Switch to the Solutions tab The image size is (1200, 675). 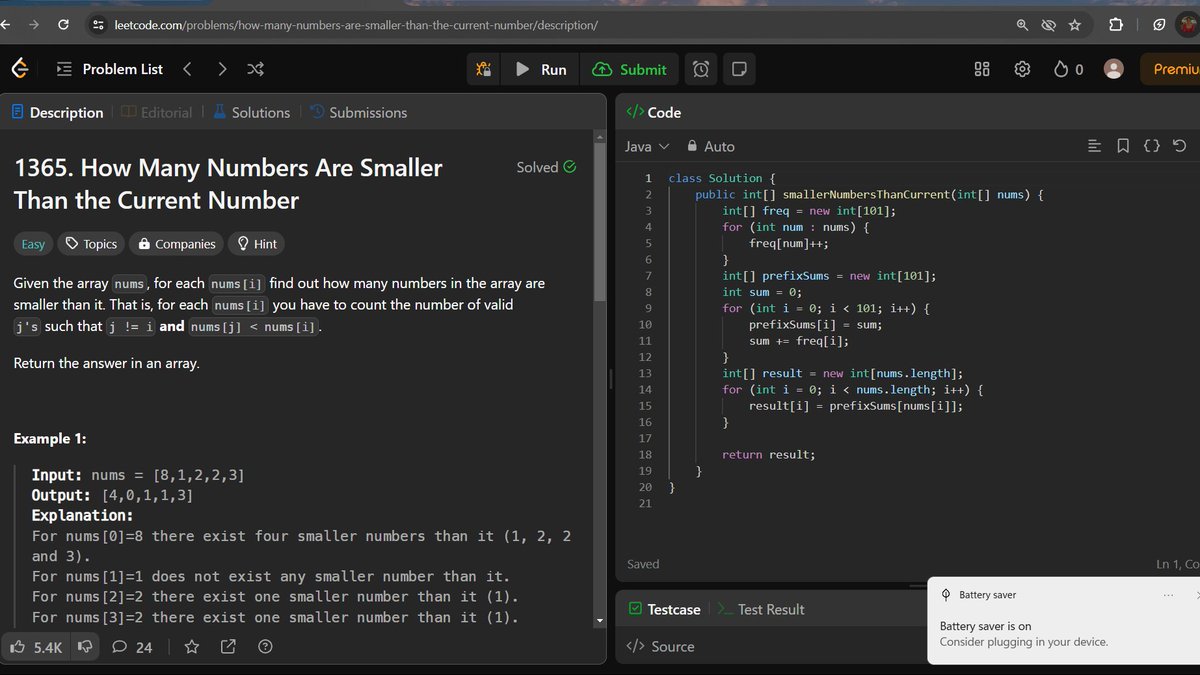click(252, 112)
